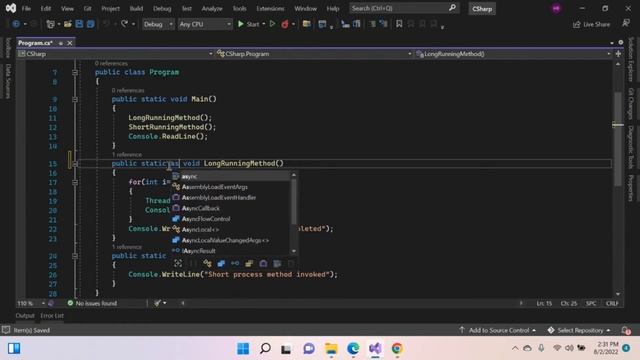This screenshot has width=640, height=360.
Task: Toggle the IntelliSense interfaces filter
Action: coord(235,263)
